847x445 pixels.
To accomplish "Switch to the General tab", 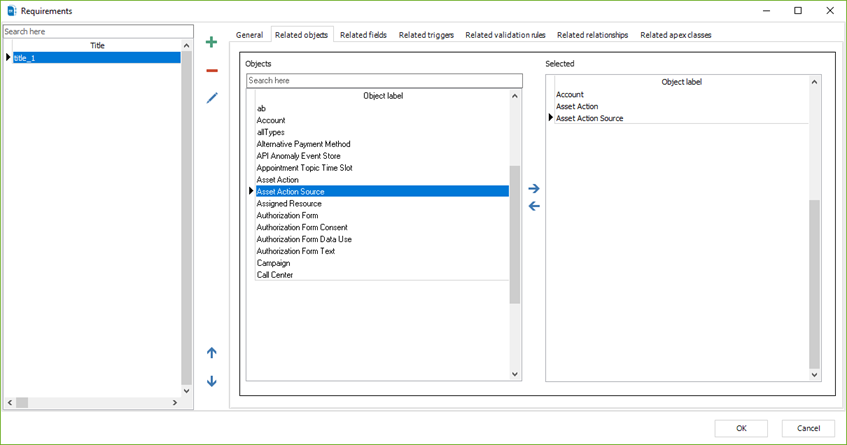I will point(249,35).
